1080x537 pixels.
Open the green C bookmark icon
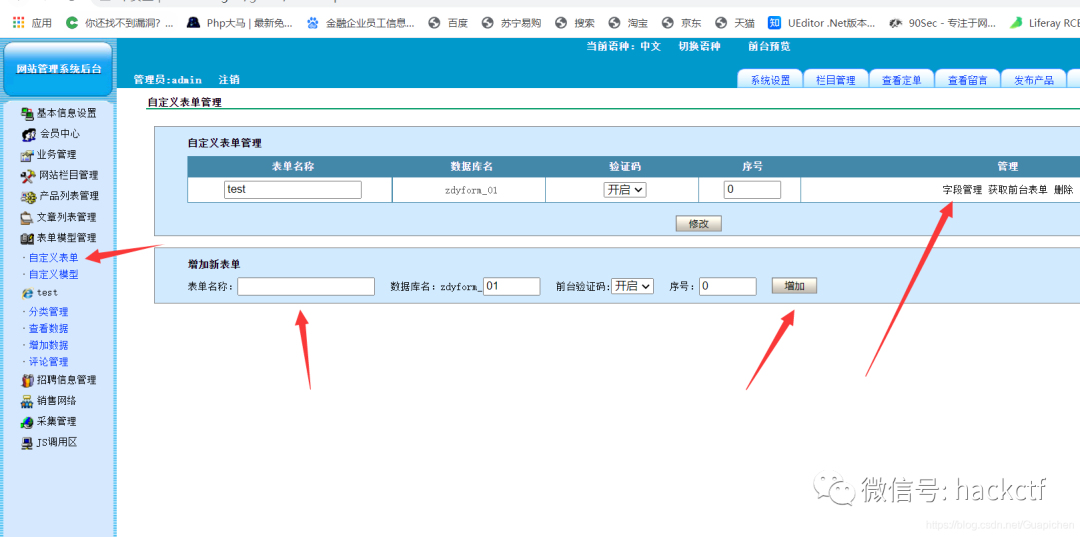(72, 23)
